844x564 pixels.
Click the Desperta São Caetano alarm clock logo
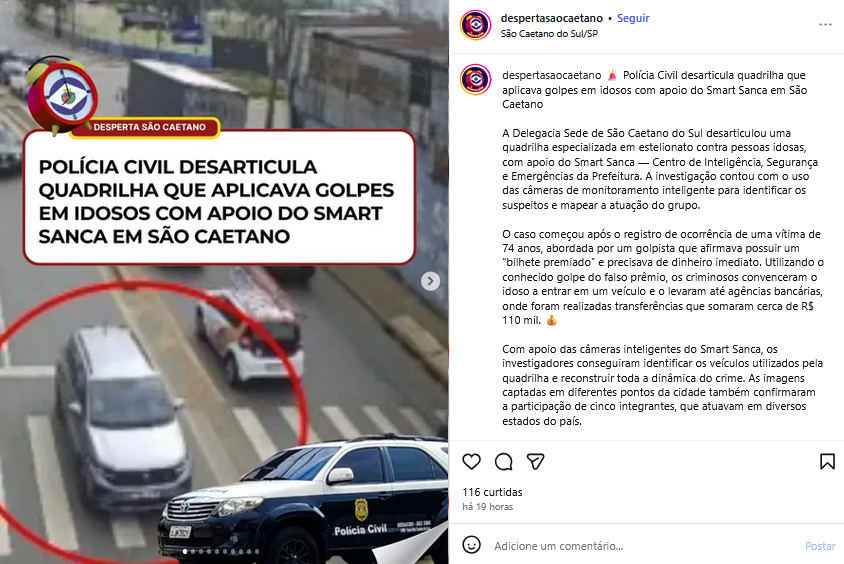[61, 96]
